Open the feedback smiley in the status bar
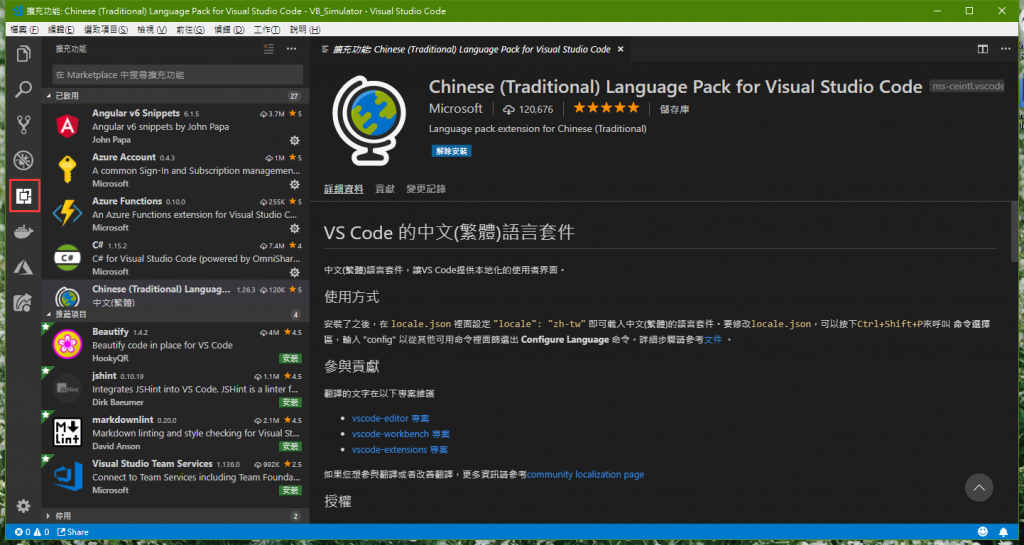This screenshot has width=1024, height=545. point(983,532)
